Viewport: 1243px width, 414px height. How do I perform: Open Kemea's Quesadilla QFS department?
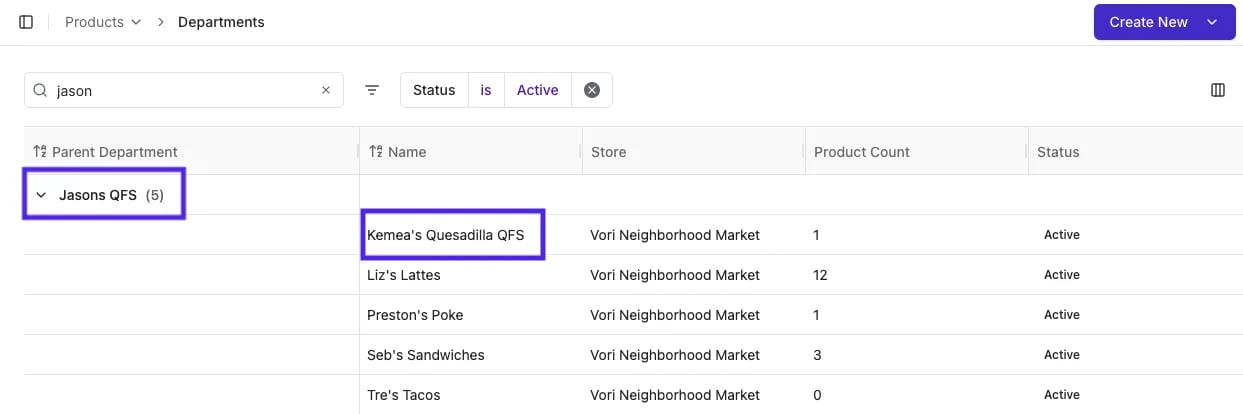tap(445, 235)
